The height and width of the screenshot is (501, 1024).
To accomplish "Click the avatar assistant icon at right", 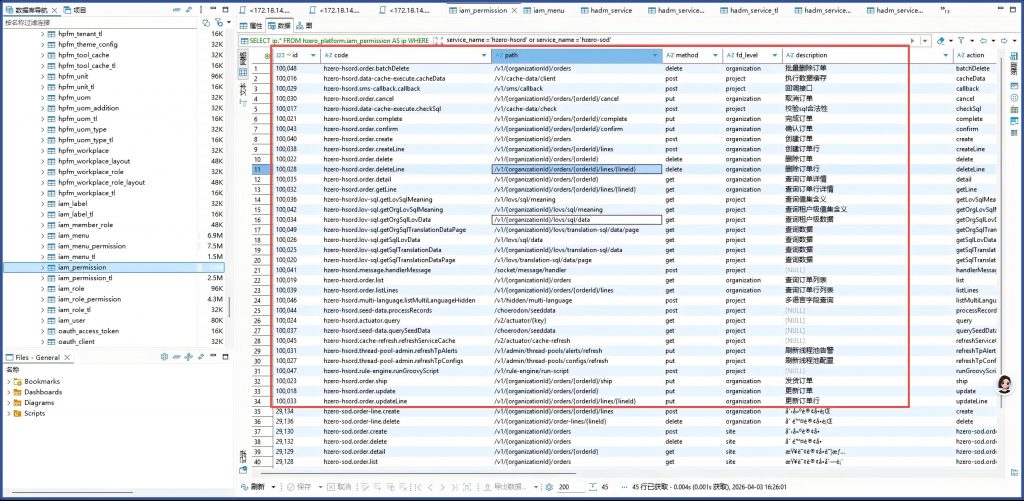I will coord(1005,386).
